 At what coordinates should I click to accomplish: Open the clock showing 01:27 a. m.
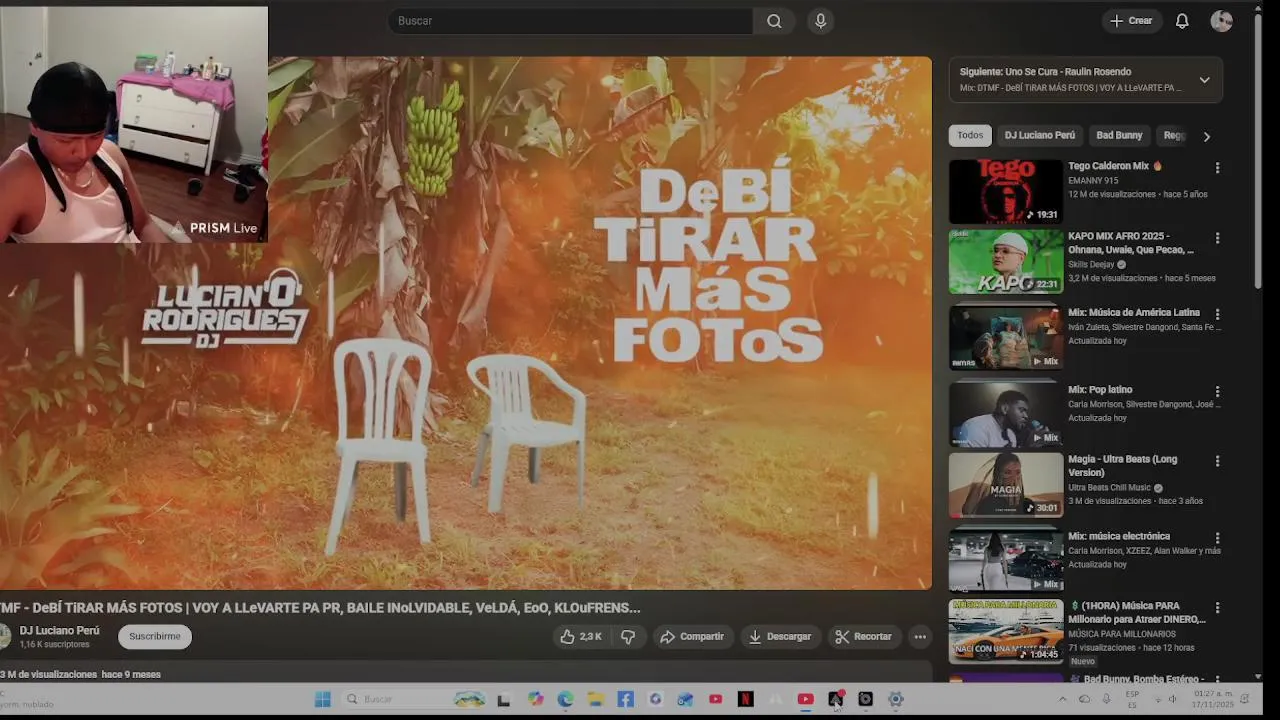[x=1212, y=699]
